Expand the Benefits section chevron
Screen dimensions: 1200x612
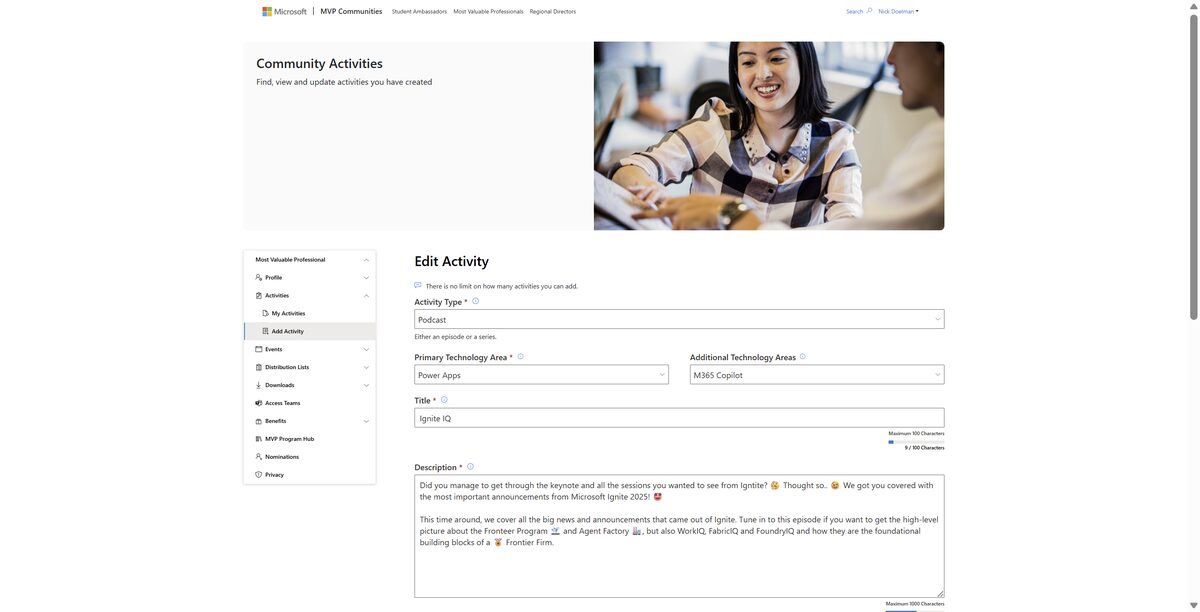pos(366,421)
